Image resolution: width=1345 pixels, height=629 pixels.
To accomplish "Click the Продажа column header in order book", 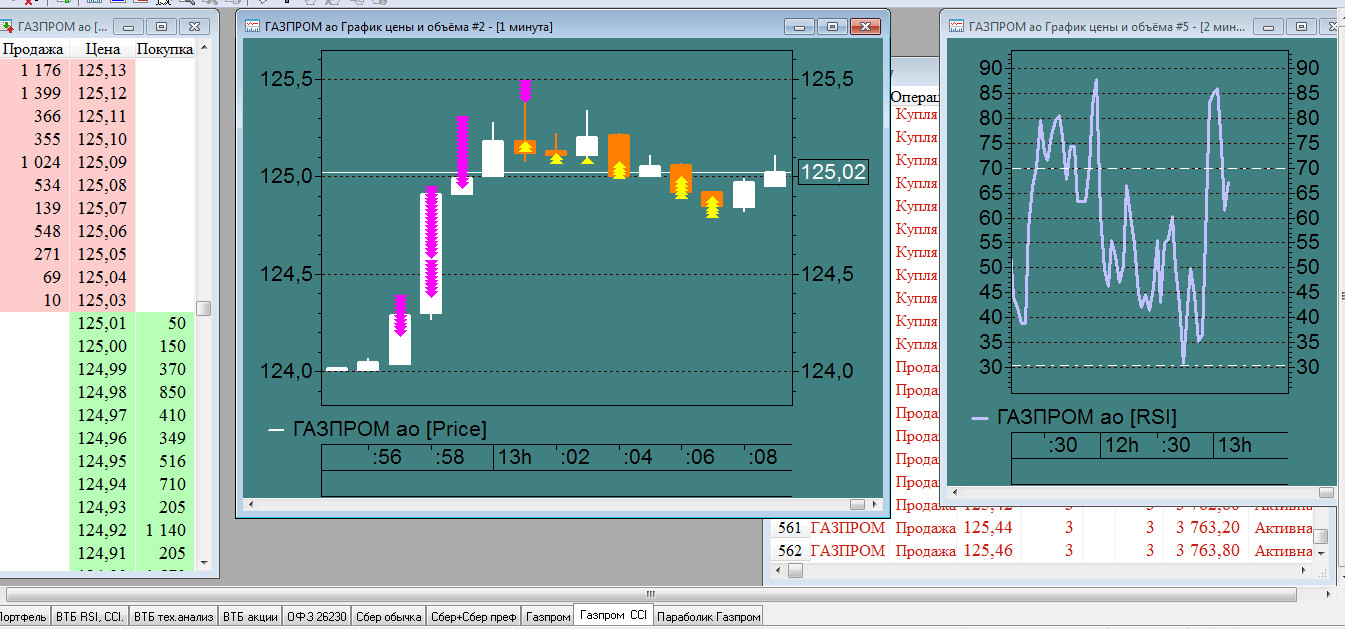I will point(34,48).
